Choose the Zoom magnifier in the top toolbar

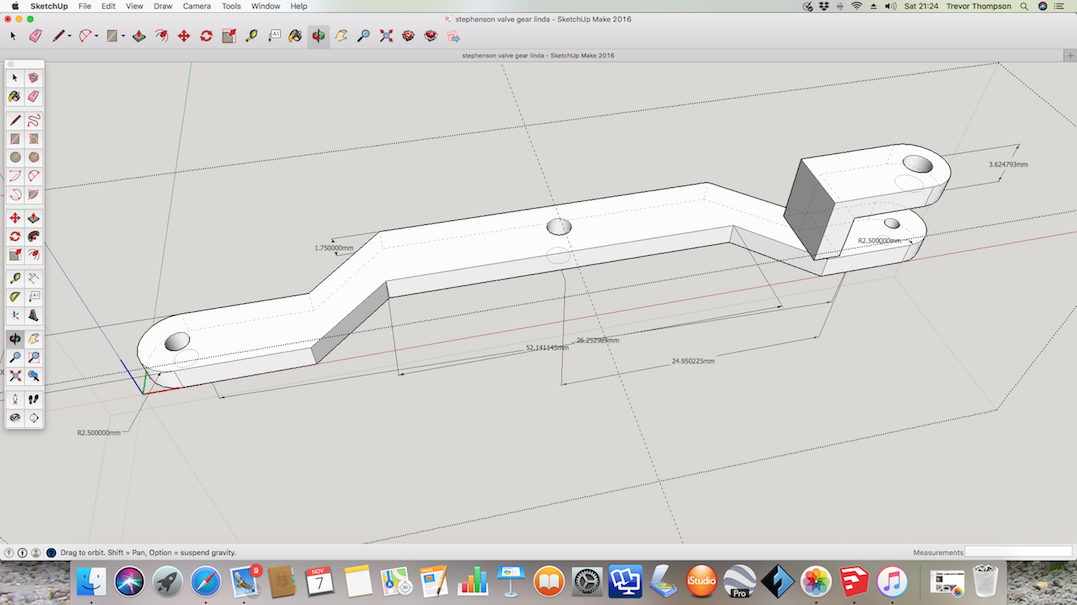[363, 36]
